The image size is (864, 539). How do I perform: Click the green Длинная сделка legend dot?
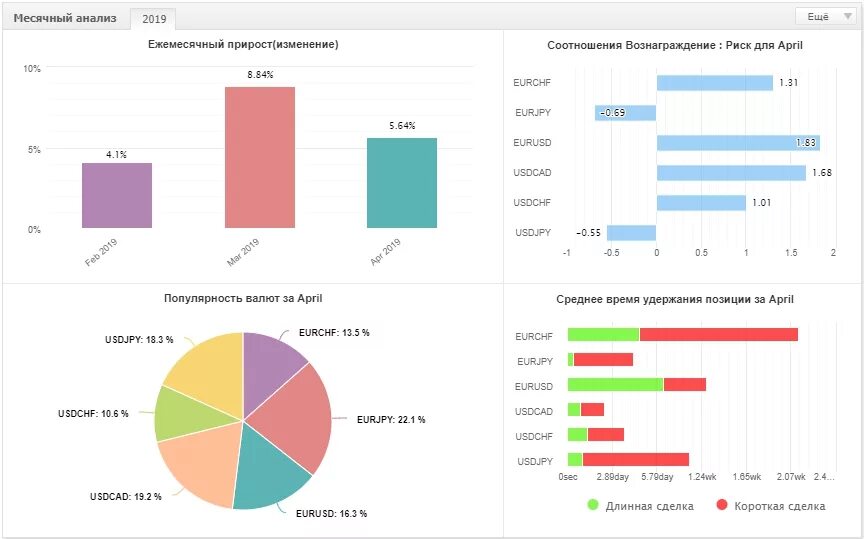coord(593,504)
